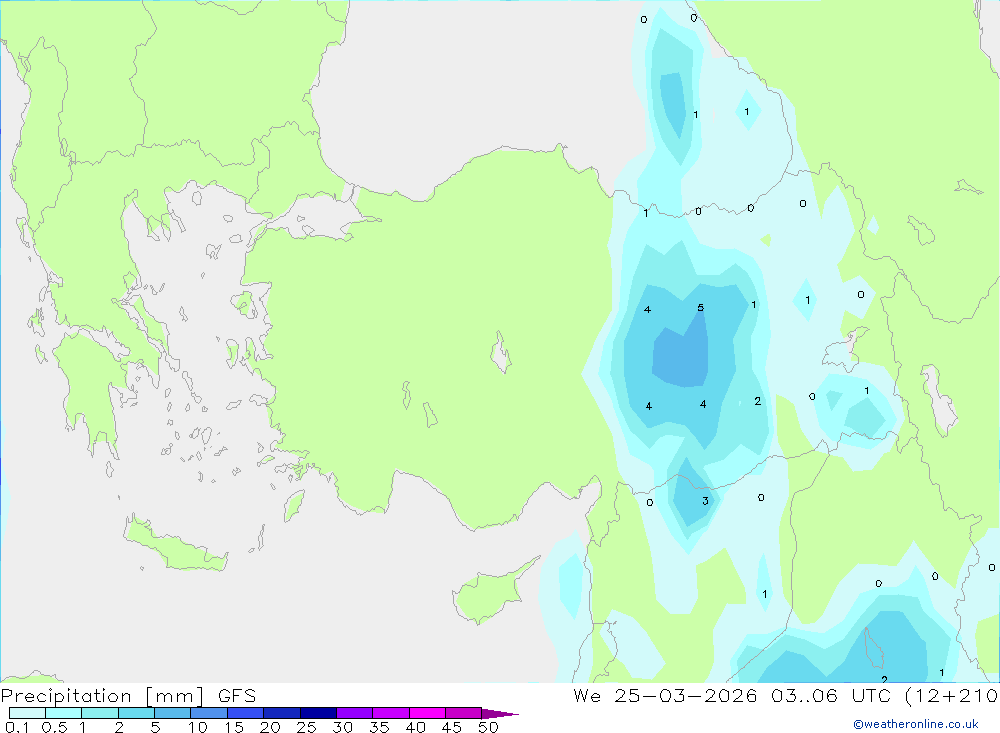Click the precipitation value "5" on map
Screen dimensions: 1000x733
[700, 308]
